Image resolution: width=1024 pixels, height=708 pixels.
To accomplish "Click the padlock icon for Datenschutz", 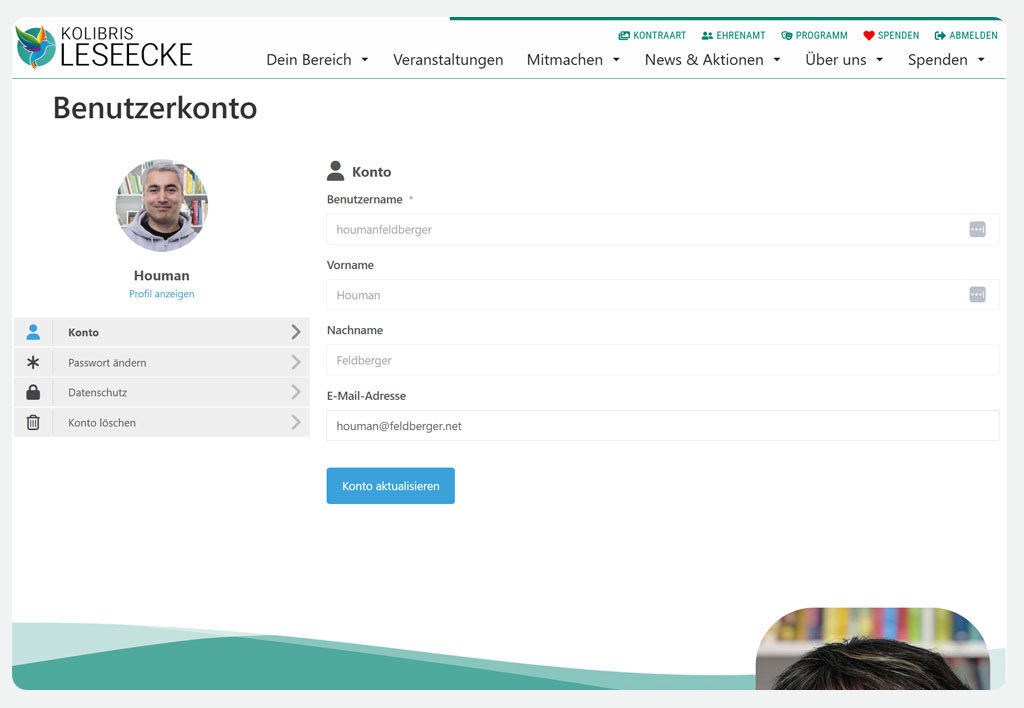I will click(33, 392).
